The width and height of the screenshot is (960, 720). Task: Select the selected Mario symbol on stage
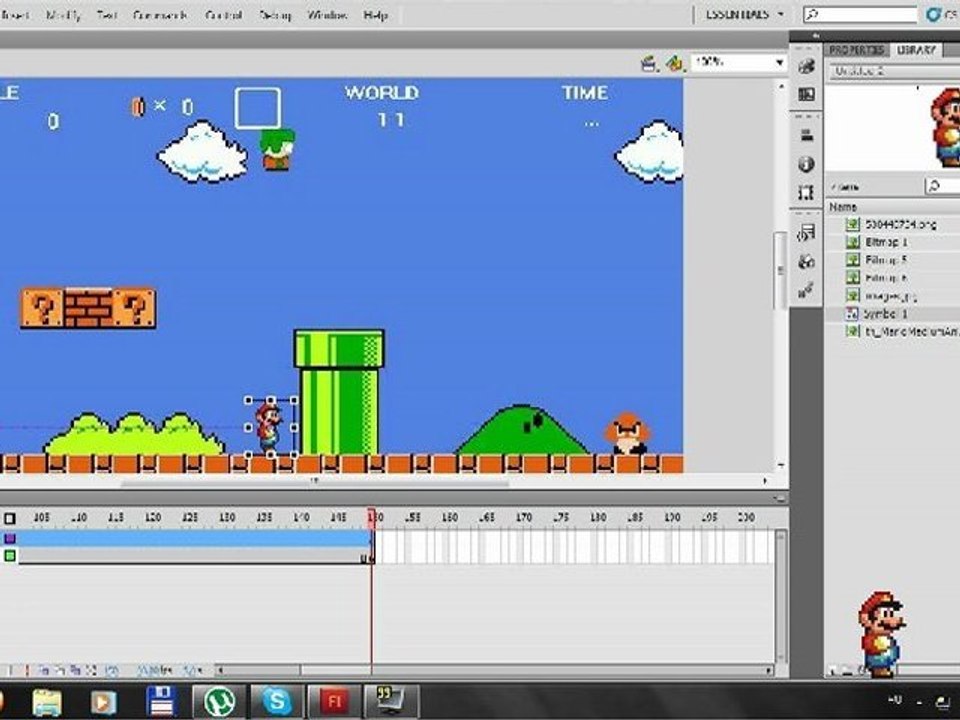tap(270, 427)
